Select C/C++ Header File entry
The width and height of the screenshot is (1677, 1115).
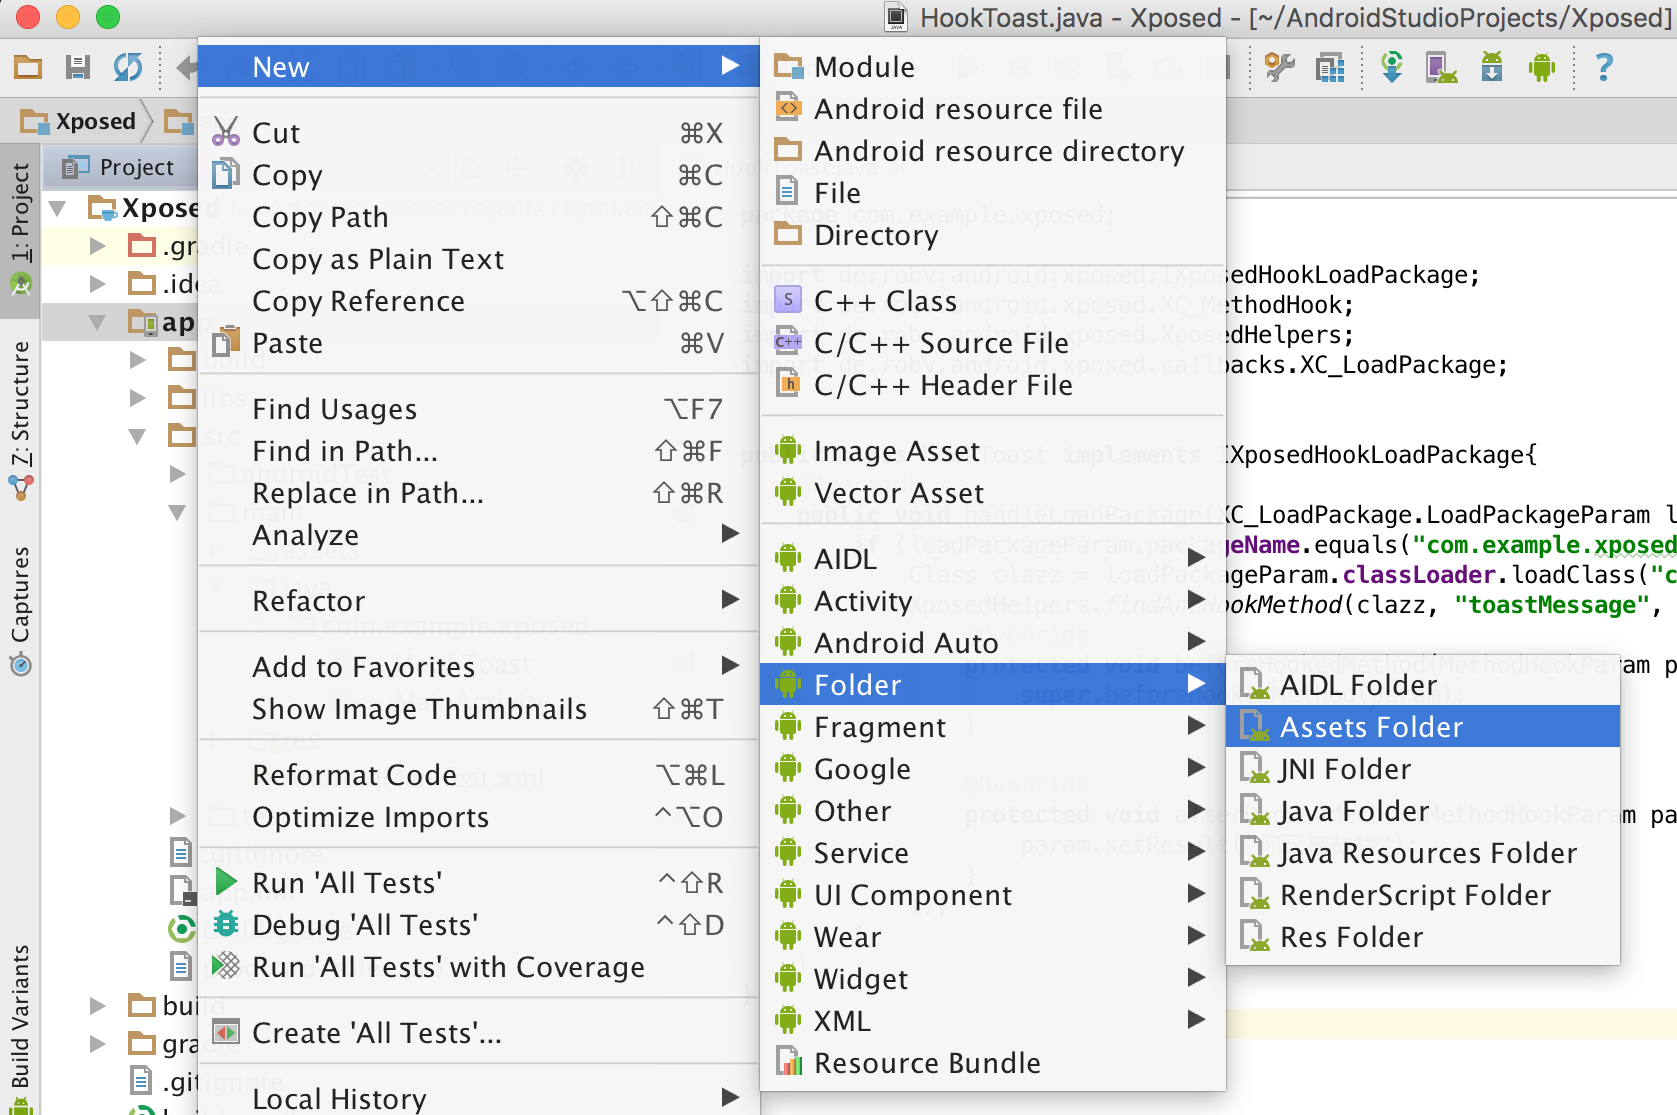[x=993, y=385]
